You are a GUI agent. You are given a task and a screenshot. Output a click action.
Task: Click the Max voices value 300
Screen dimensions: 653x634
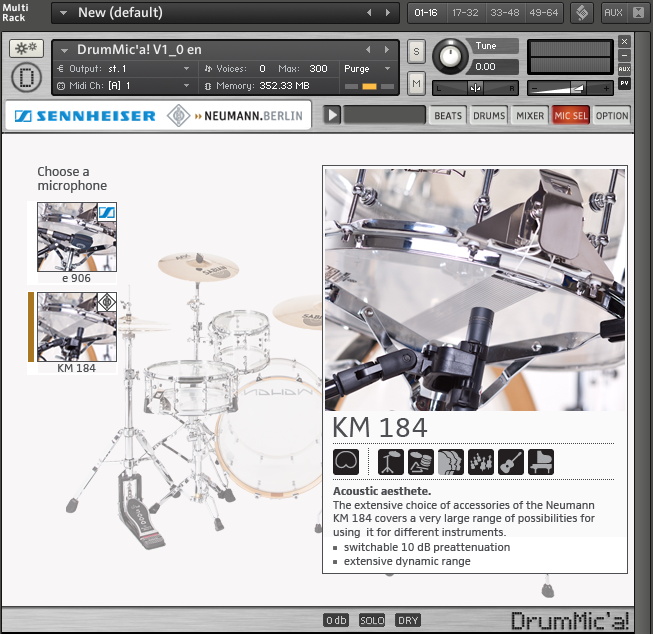coord(318,69)
